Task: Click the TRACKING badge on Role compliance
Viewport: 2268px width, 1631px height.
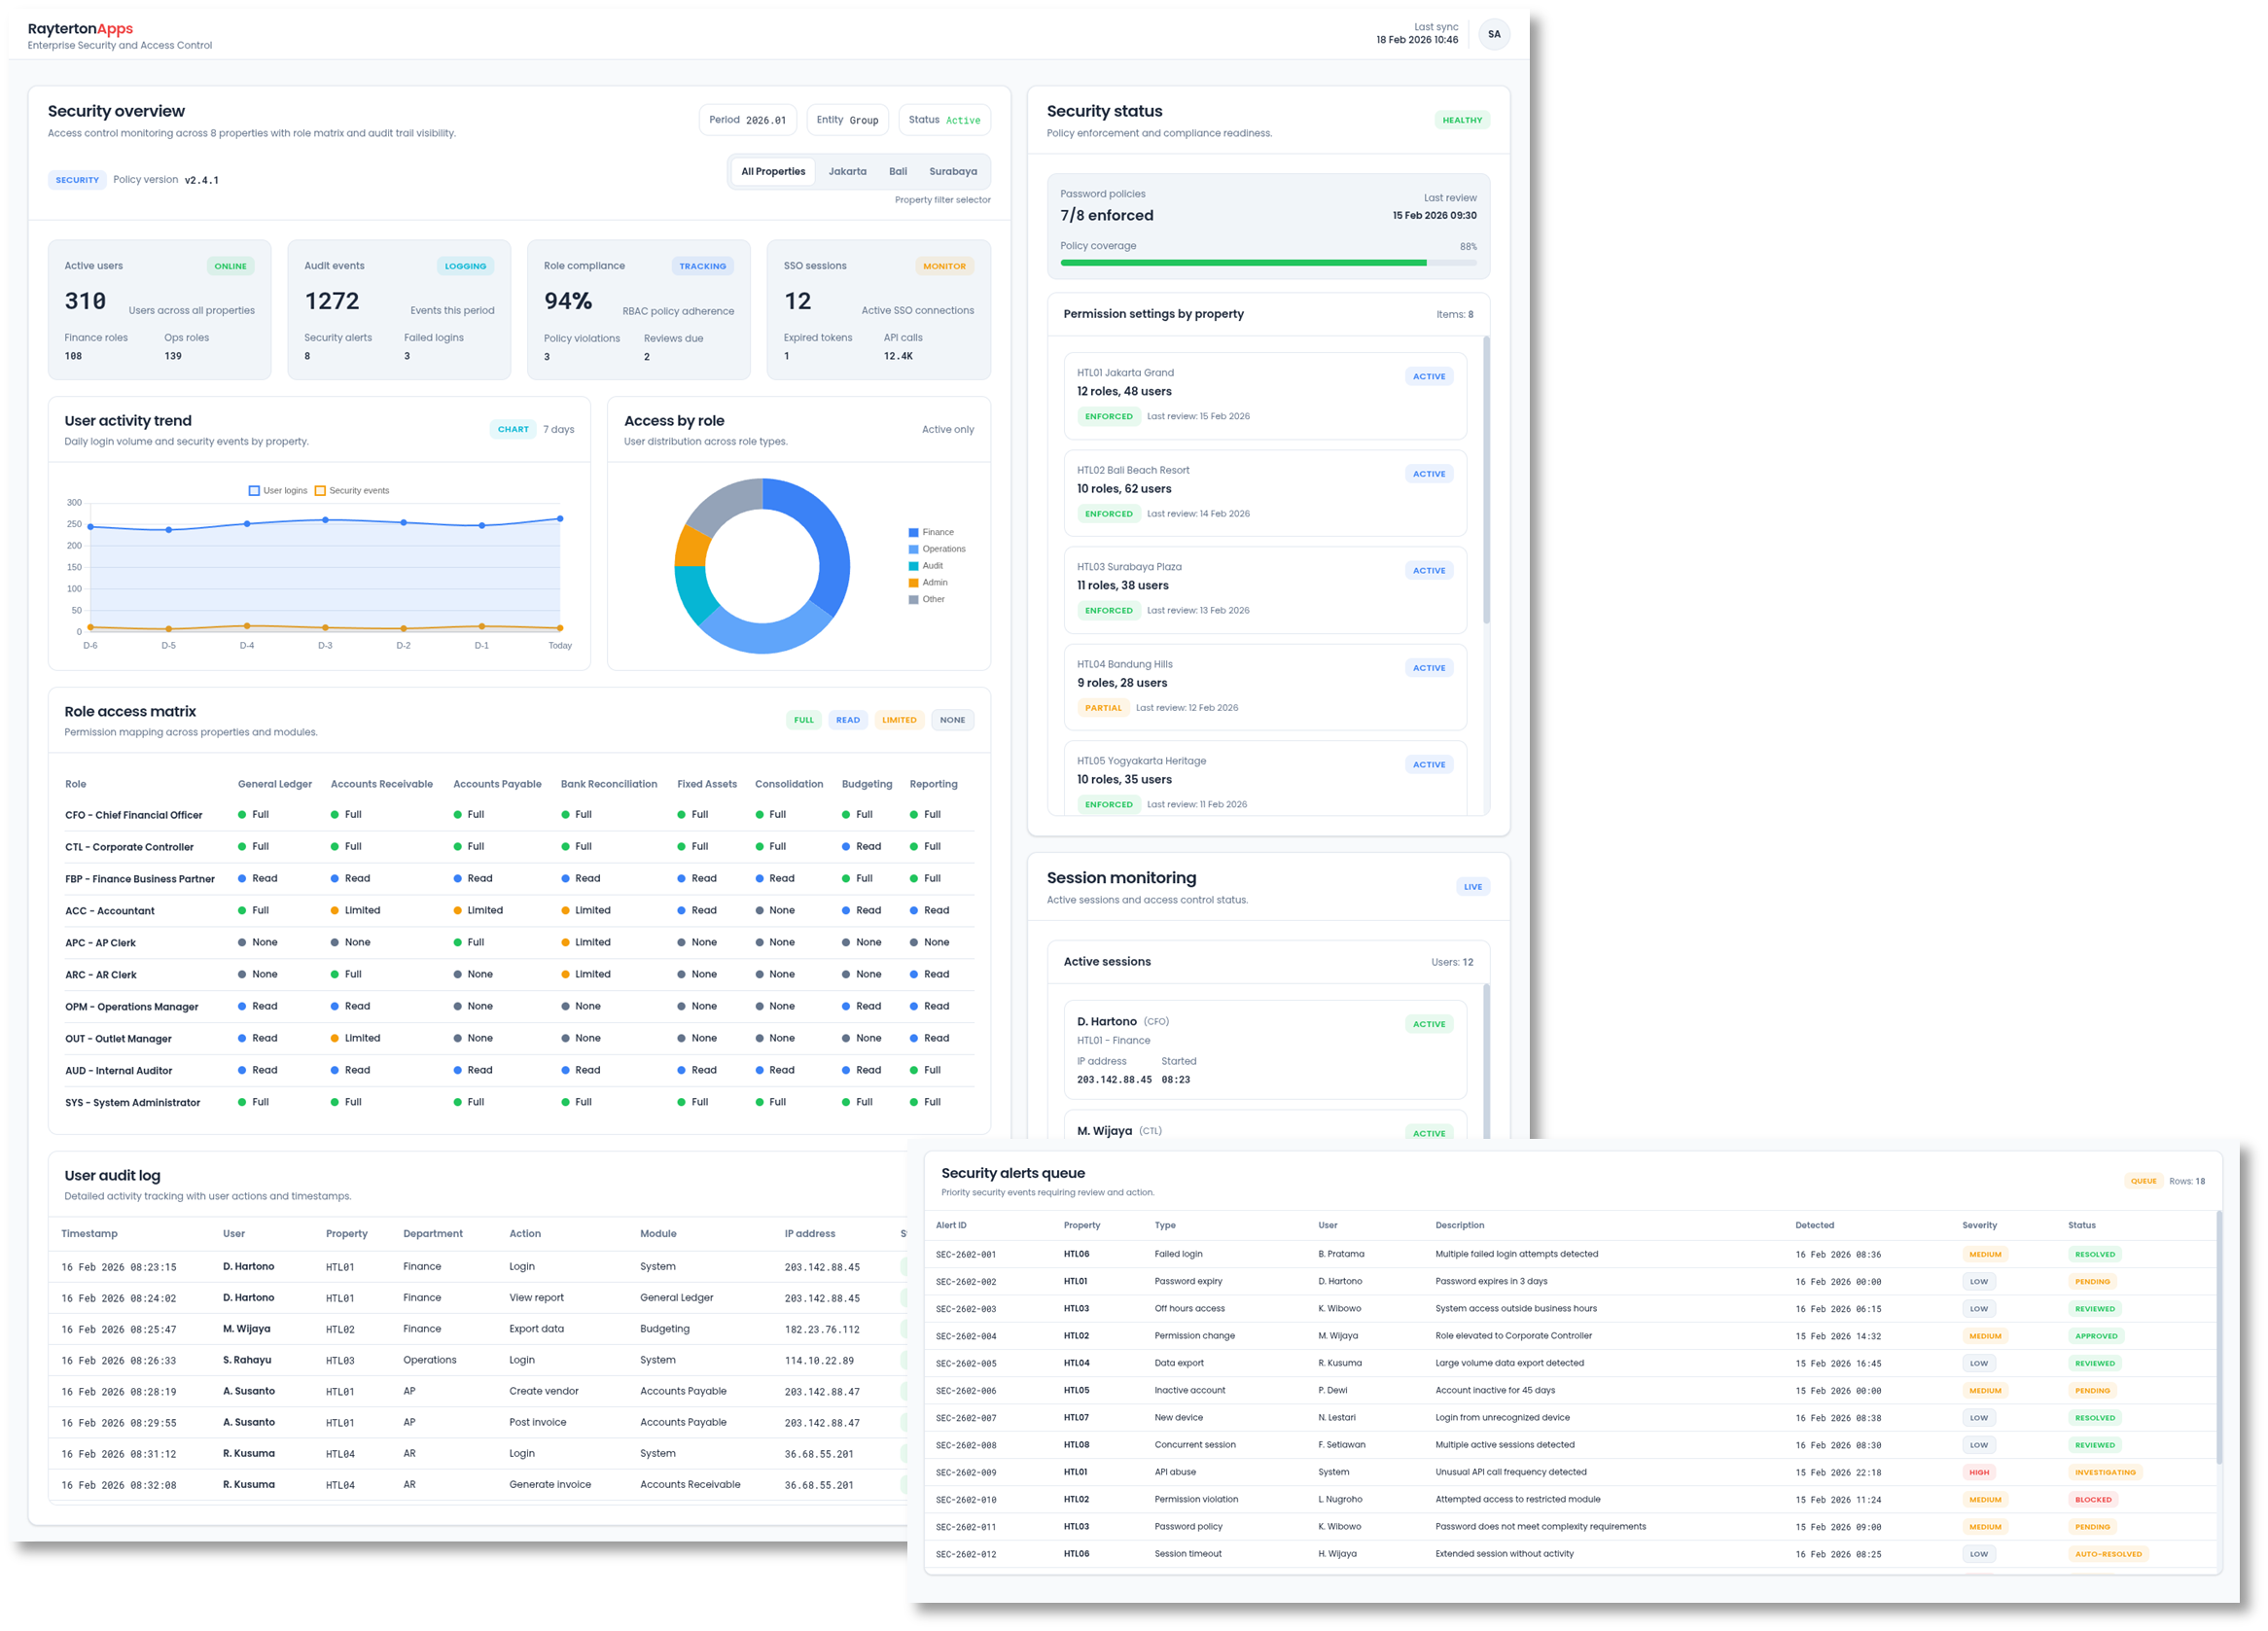Action: tap(703, 266)
